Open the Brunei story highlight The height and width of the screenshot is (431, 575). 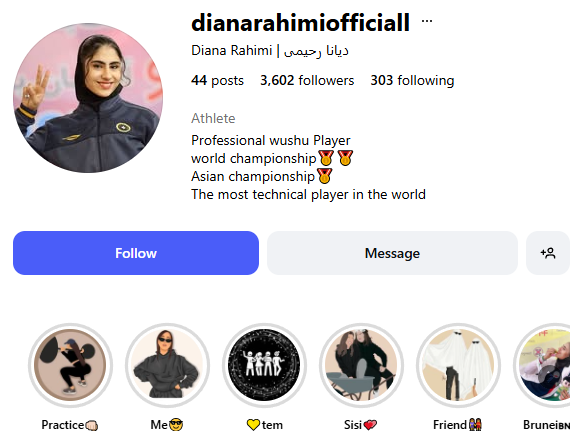click(x=544, y=365)
